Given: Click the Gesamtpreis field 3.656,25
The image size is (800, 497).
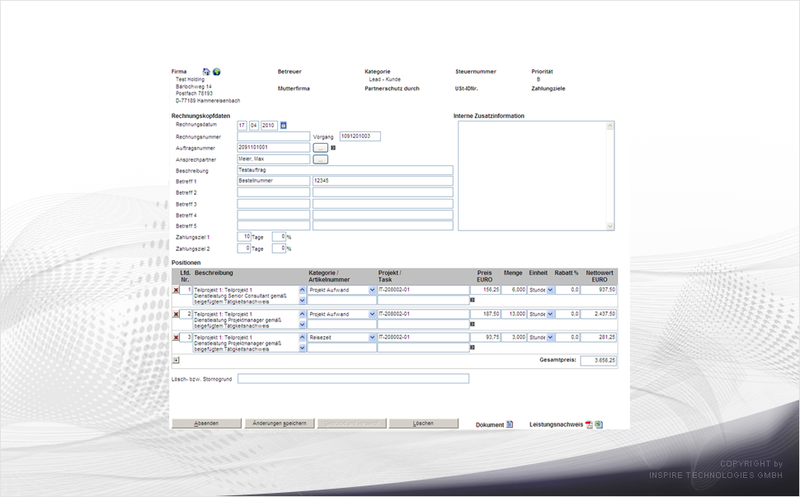Looking at the screenshot, I should (598, 360).
